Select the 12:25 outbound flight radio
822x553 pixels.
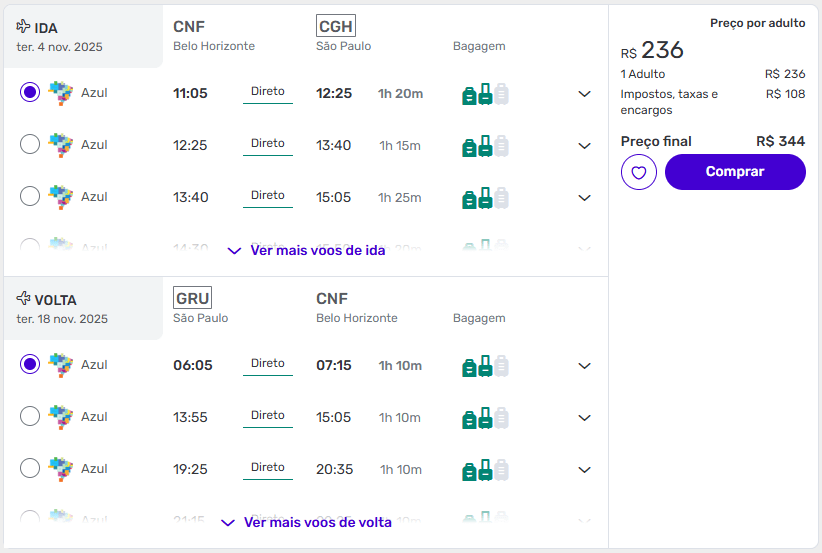pyautogui.click(x=30, y=145)
